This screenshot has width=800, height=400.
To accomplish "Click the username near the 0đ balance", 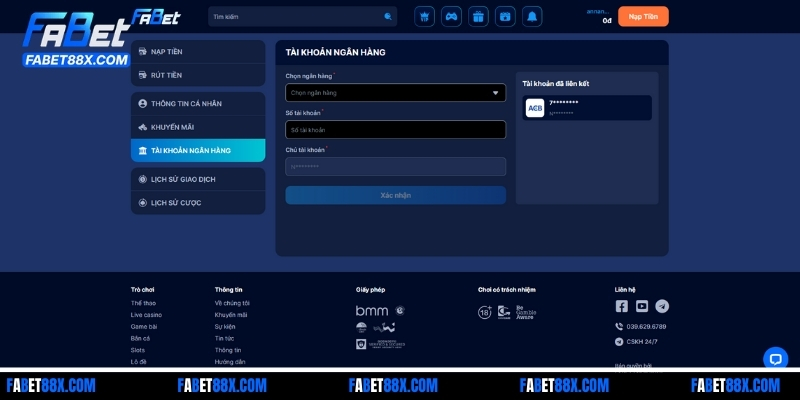I will 597,11.
